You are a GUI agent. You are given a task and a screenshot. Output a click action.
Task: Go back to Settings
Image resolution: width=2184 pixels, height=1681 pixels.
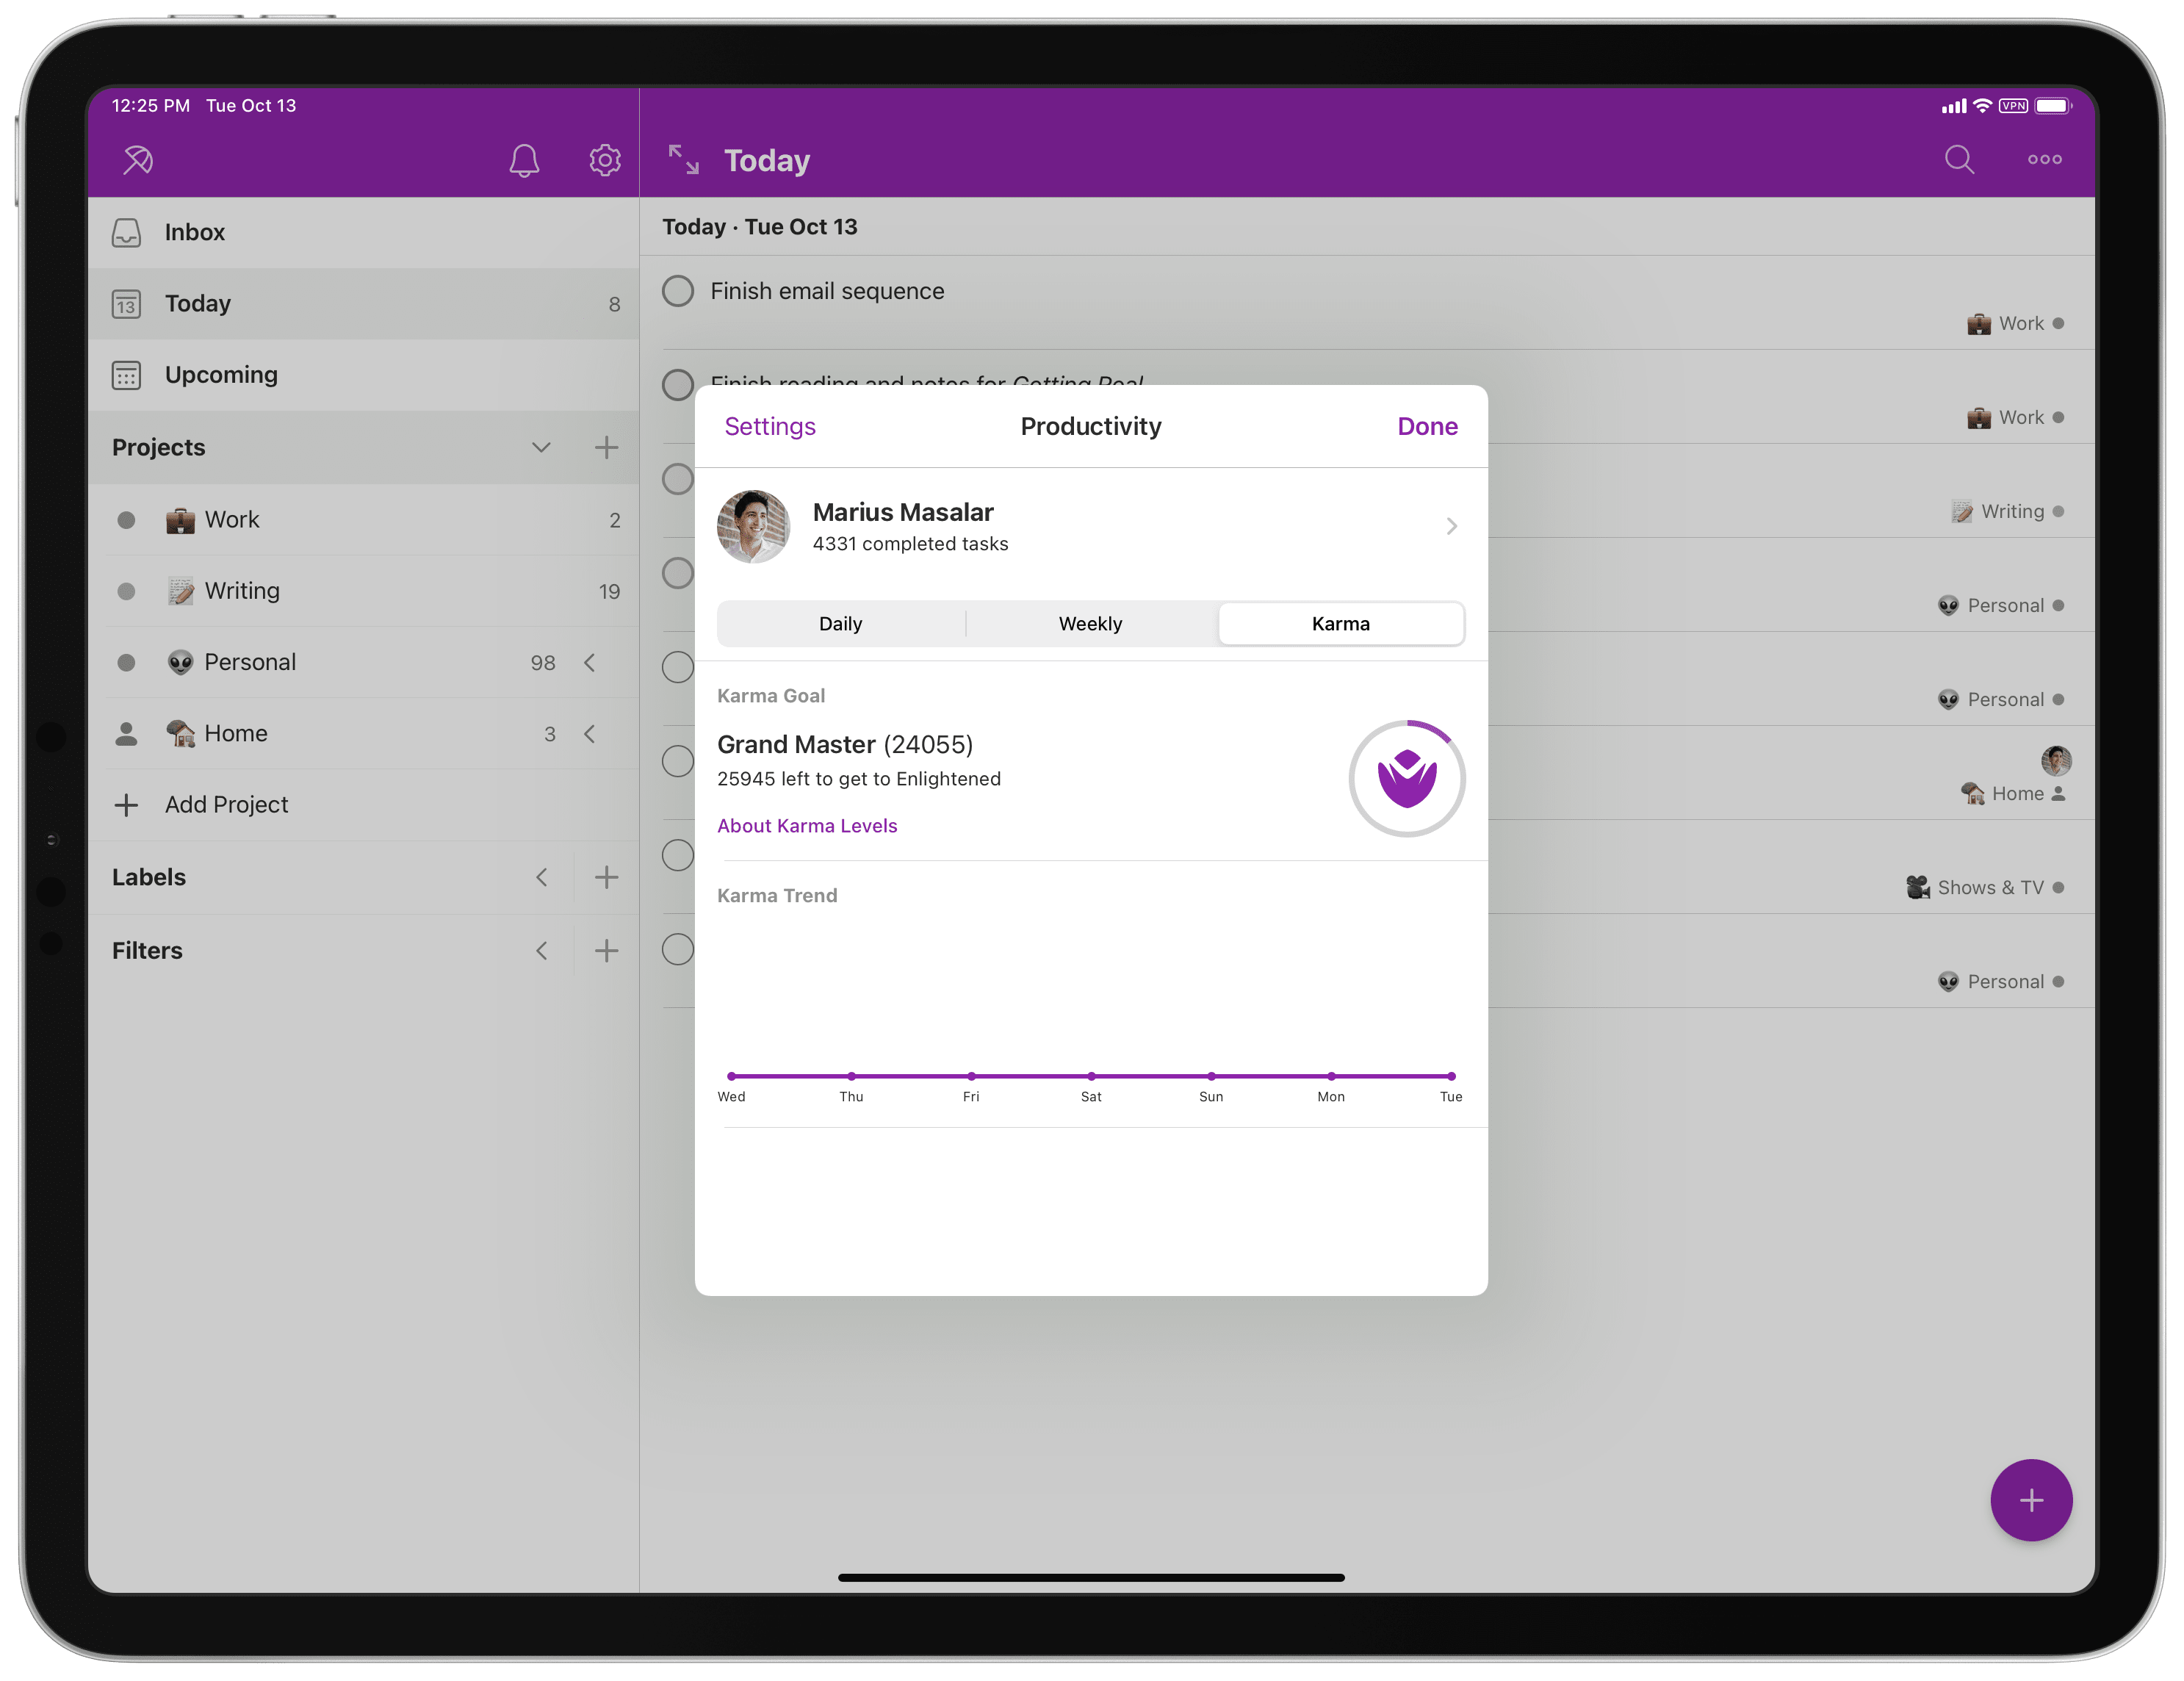tap(770, 427)
